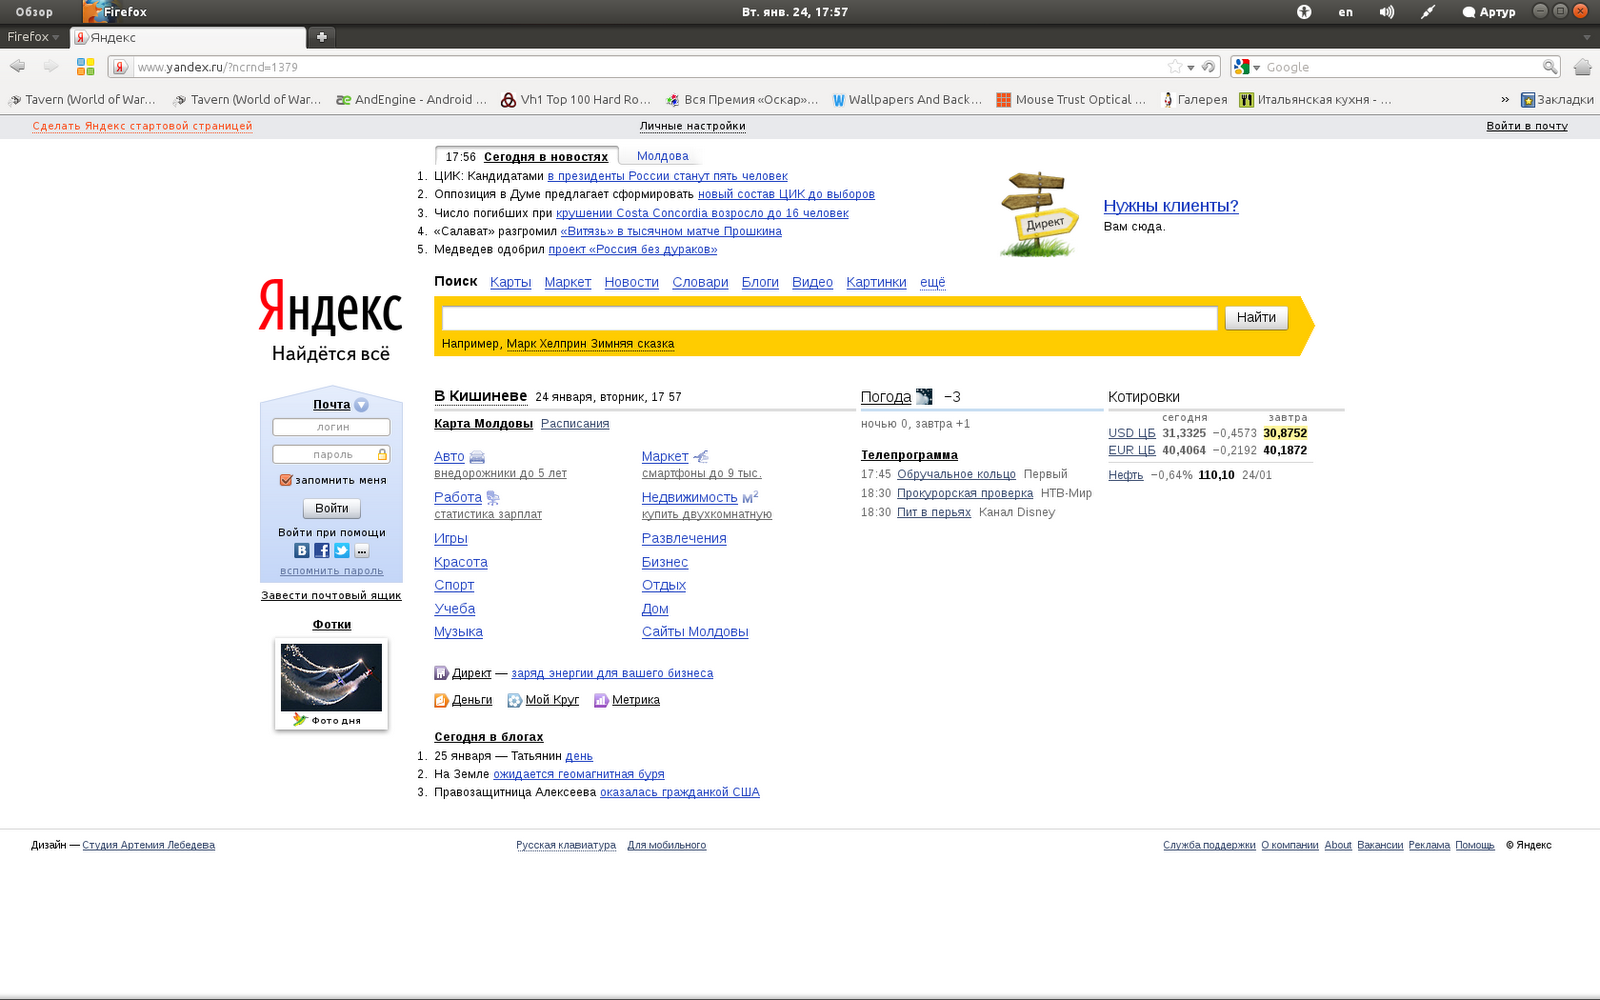Click the Русская клавиатура footer link

[x=566, y=845]
